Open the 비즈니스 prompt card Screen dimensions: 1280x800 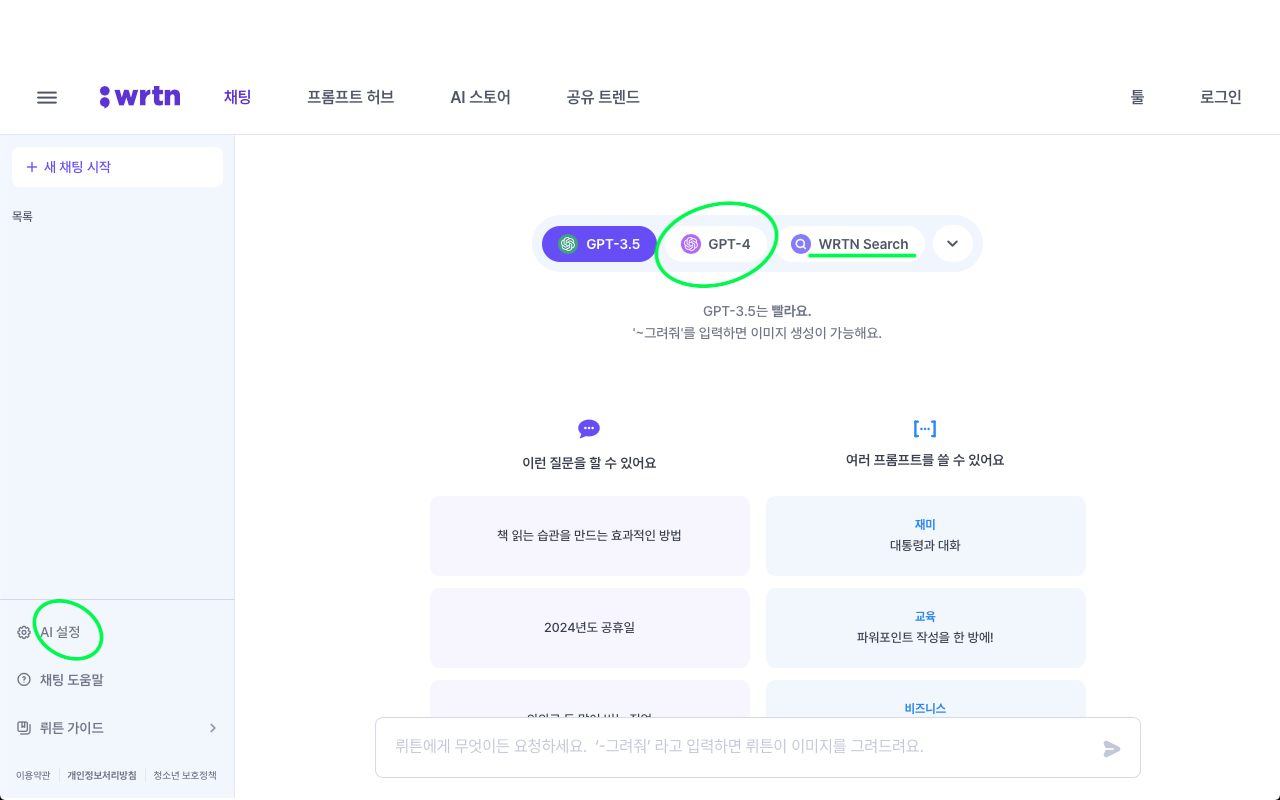tap(925, 700)
